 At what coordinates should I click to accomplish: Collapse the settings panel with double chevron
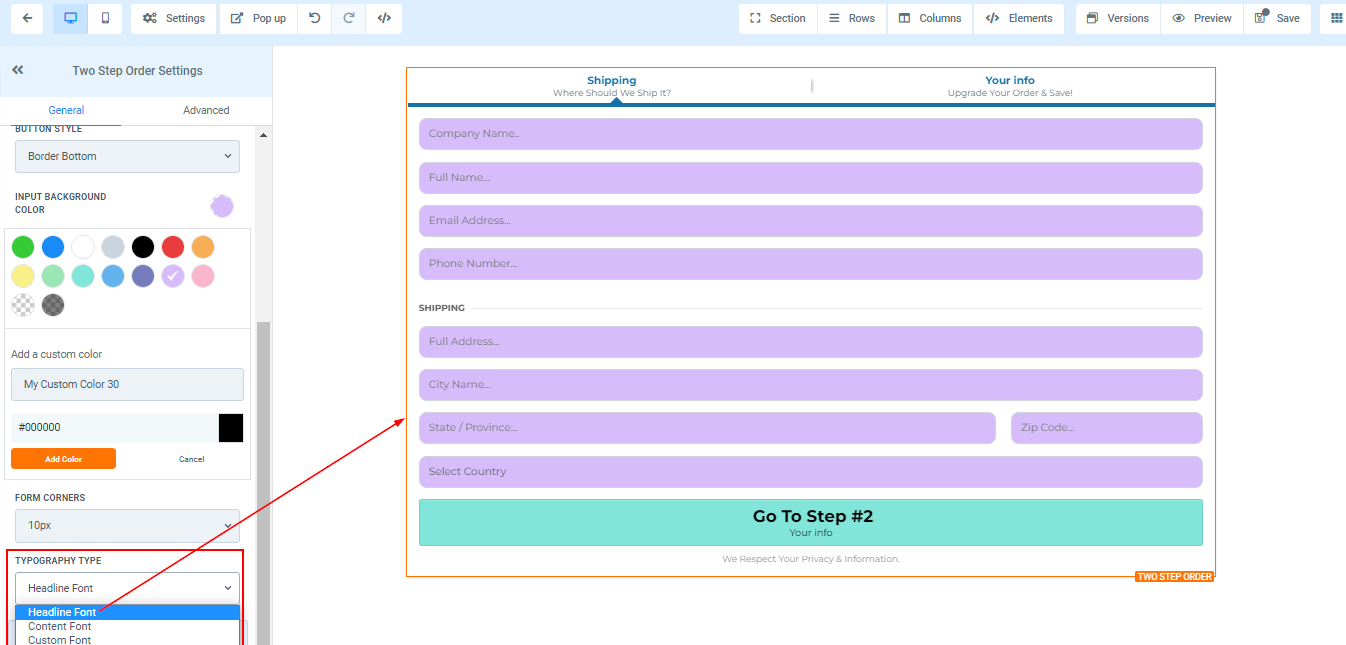tap(18, 70)
